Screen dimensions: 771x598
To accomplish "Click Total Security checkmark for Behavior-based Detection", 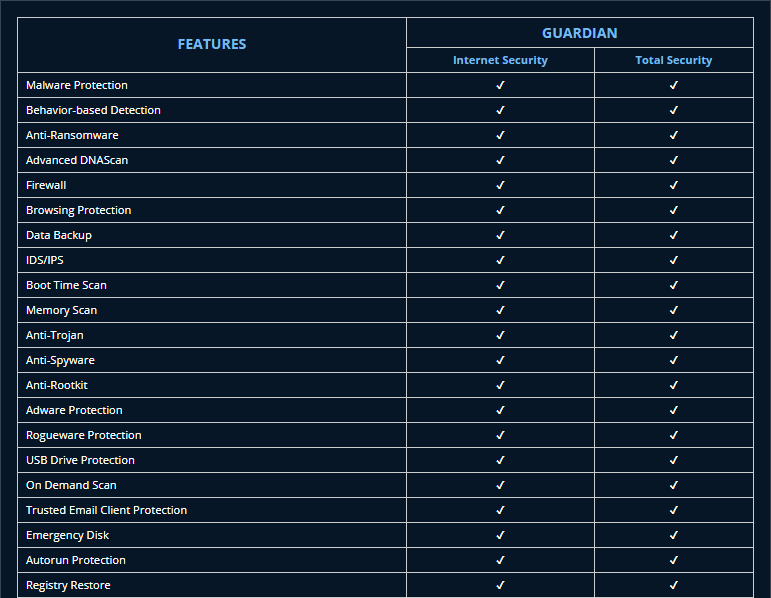I will click(x=674, y=110).
